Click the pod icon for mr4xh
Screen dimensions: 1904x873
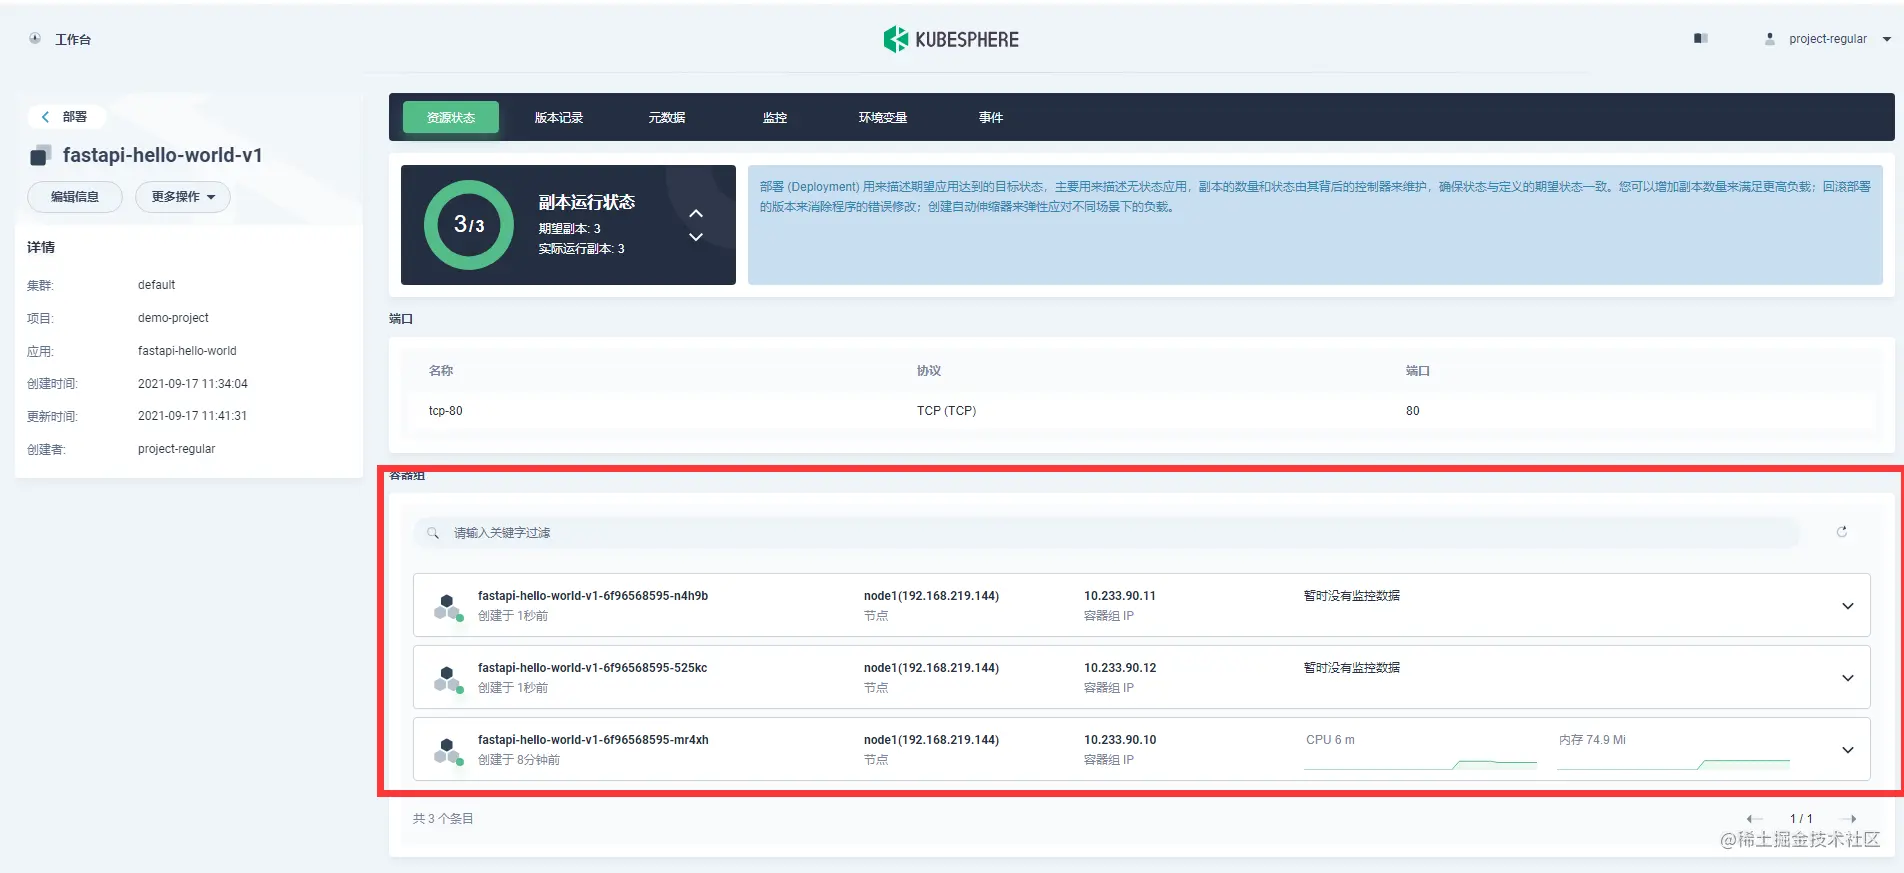[x=448, y=750]
